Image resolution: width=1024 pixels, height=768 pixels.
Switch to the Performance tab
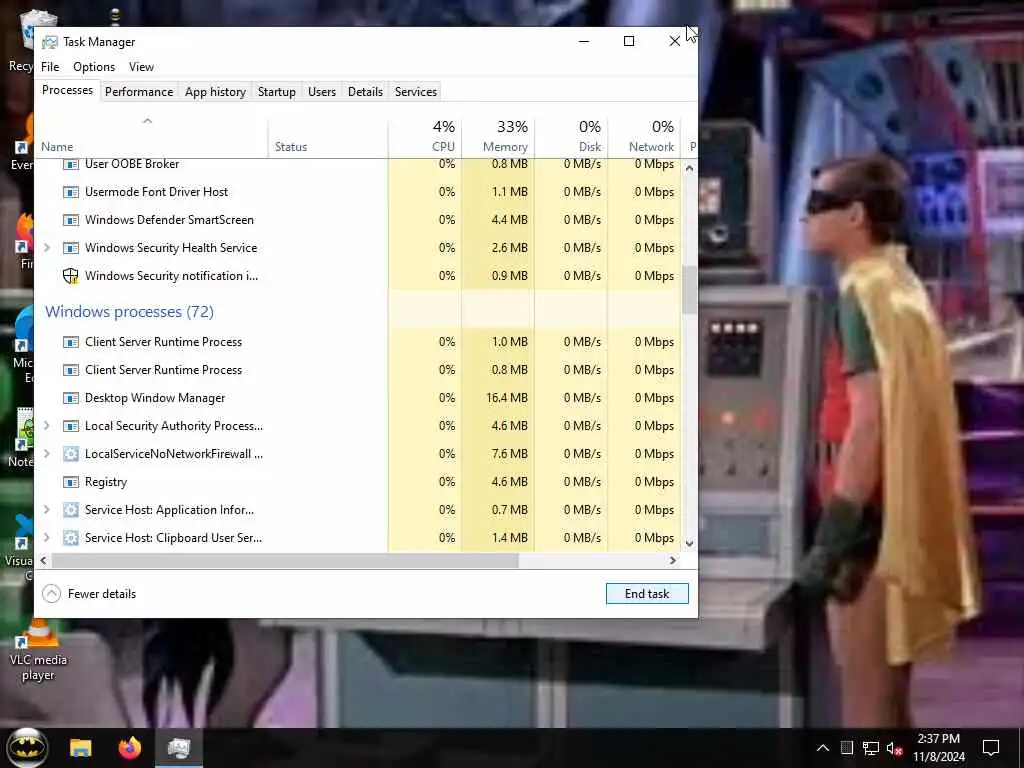point(139,92)
